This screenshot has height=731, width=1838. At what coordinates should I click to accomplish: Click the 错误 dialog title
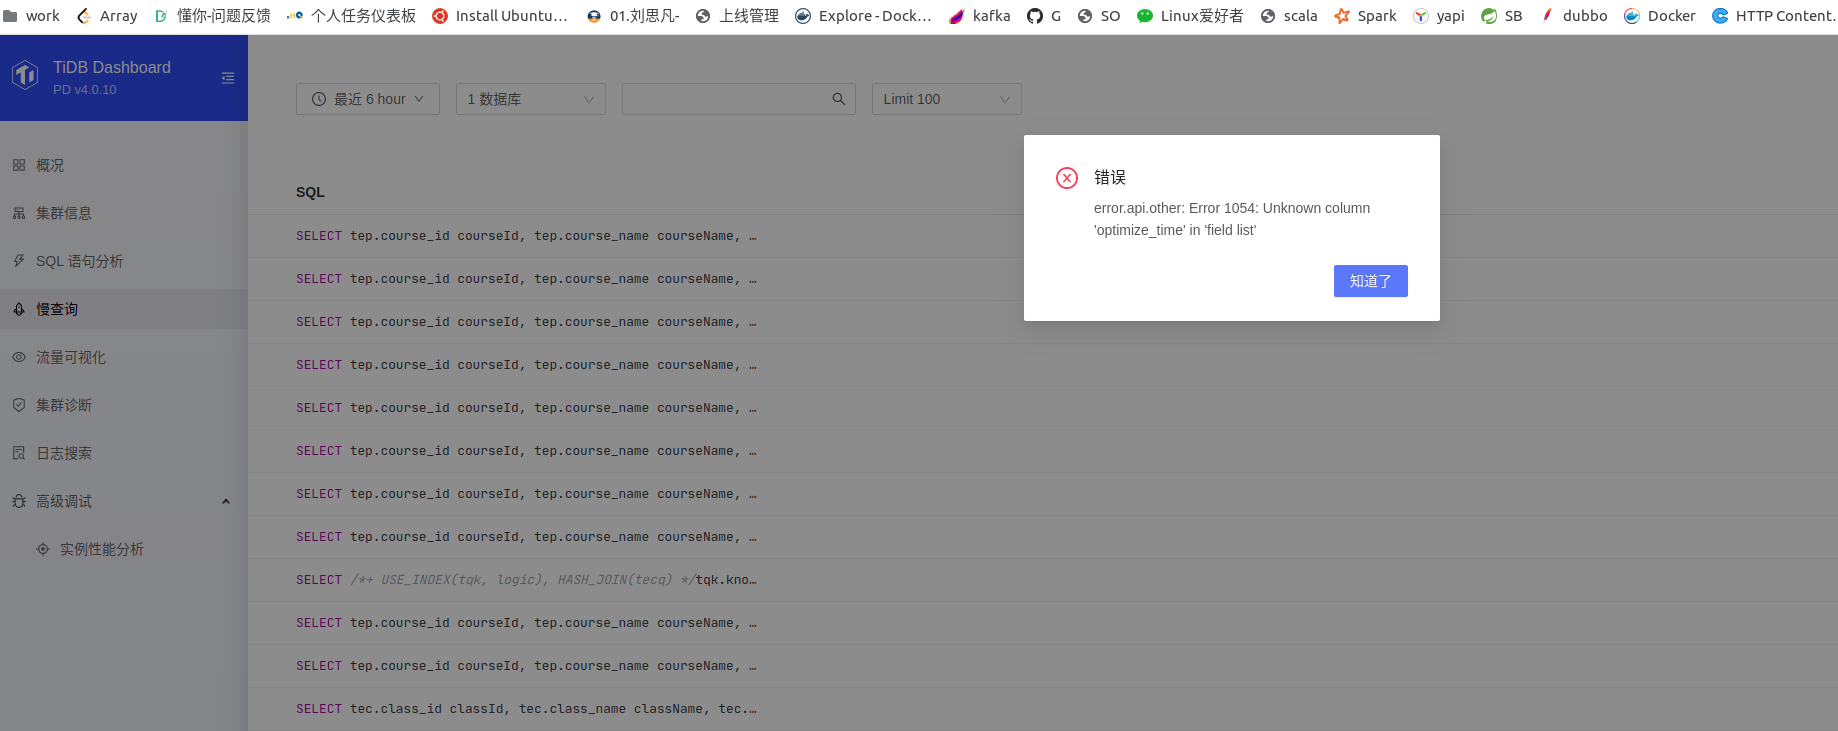pyautogui.click(x=1110, y=177)
